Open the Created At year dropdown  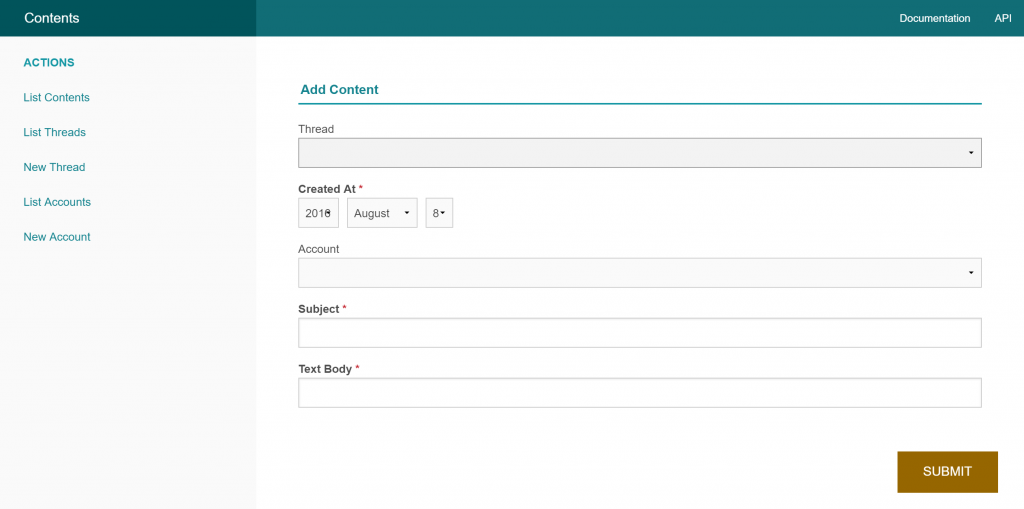pyautogui.click(x=318, y=213)
